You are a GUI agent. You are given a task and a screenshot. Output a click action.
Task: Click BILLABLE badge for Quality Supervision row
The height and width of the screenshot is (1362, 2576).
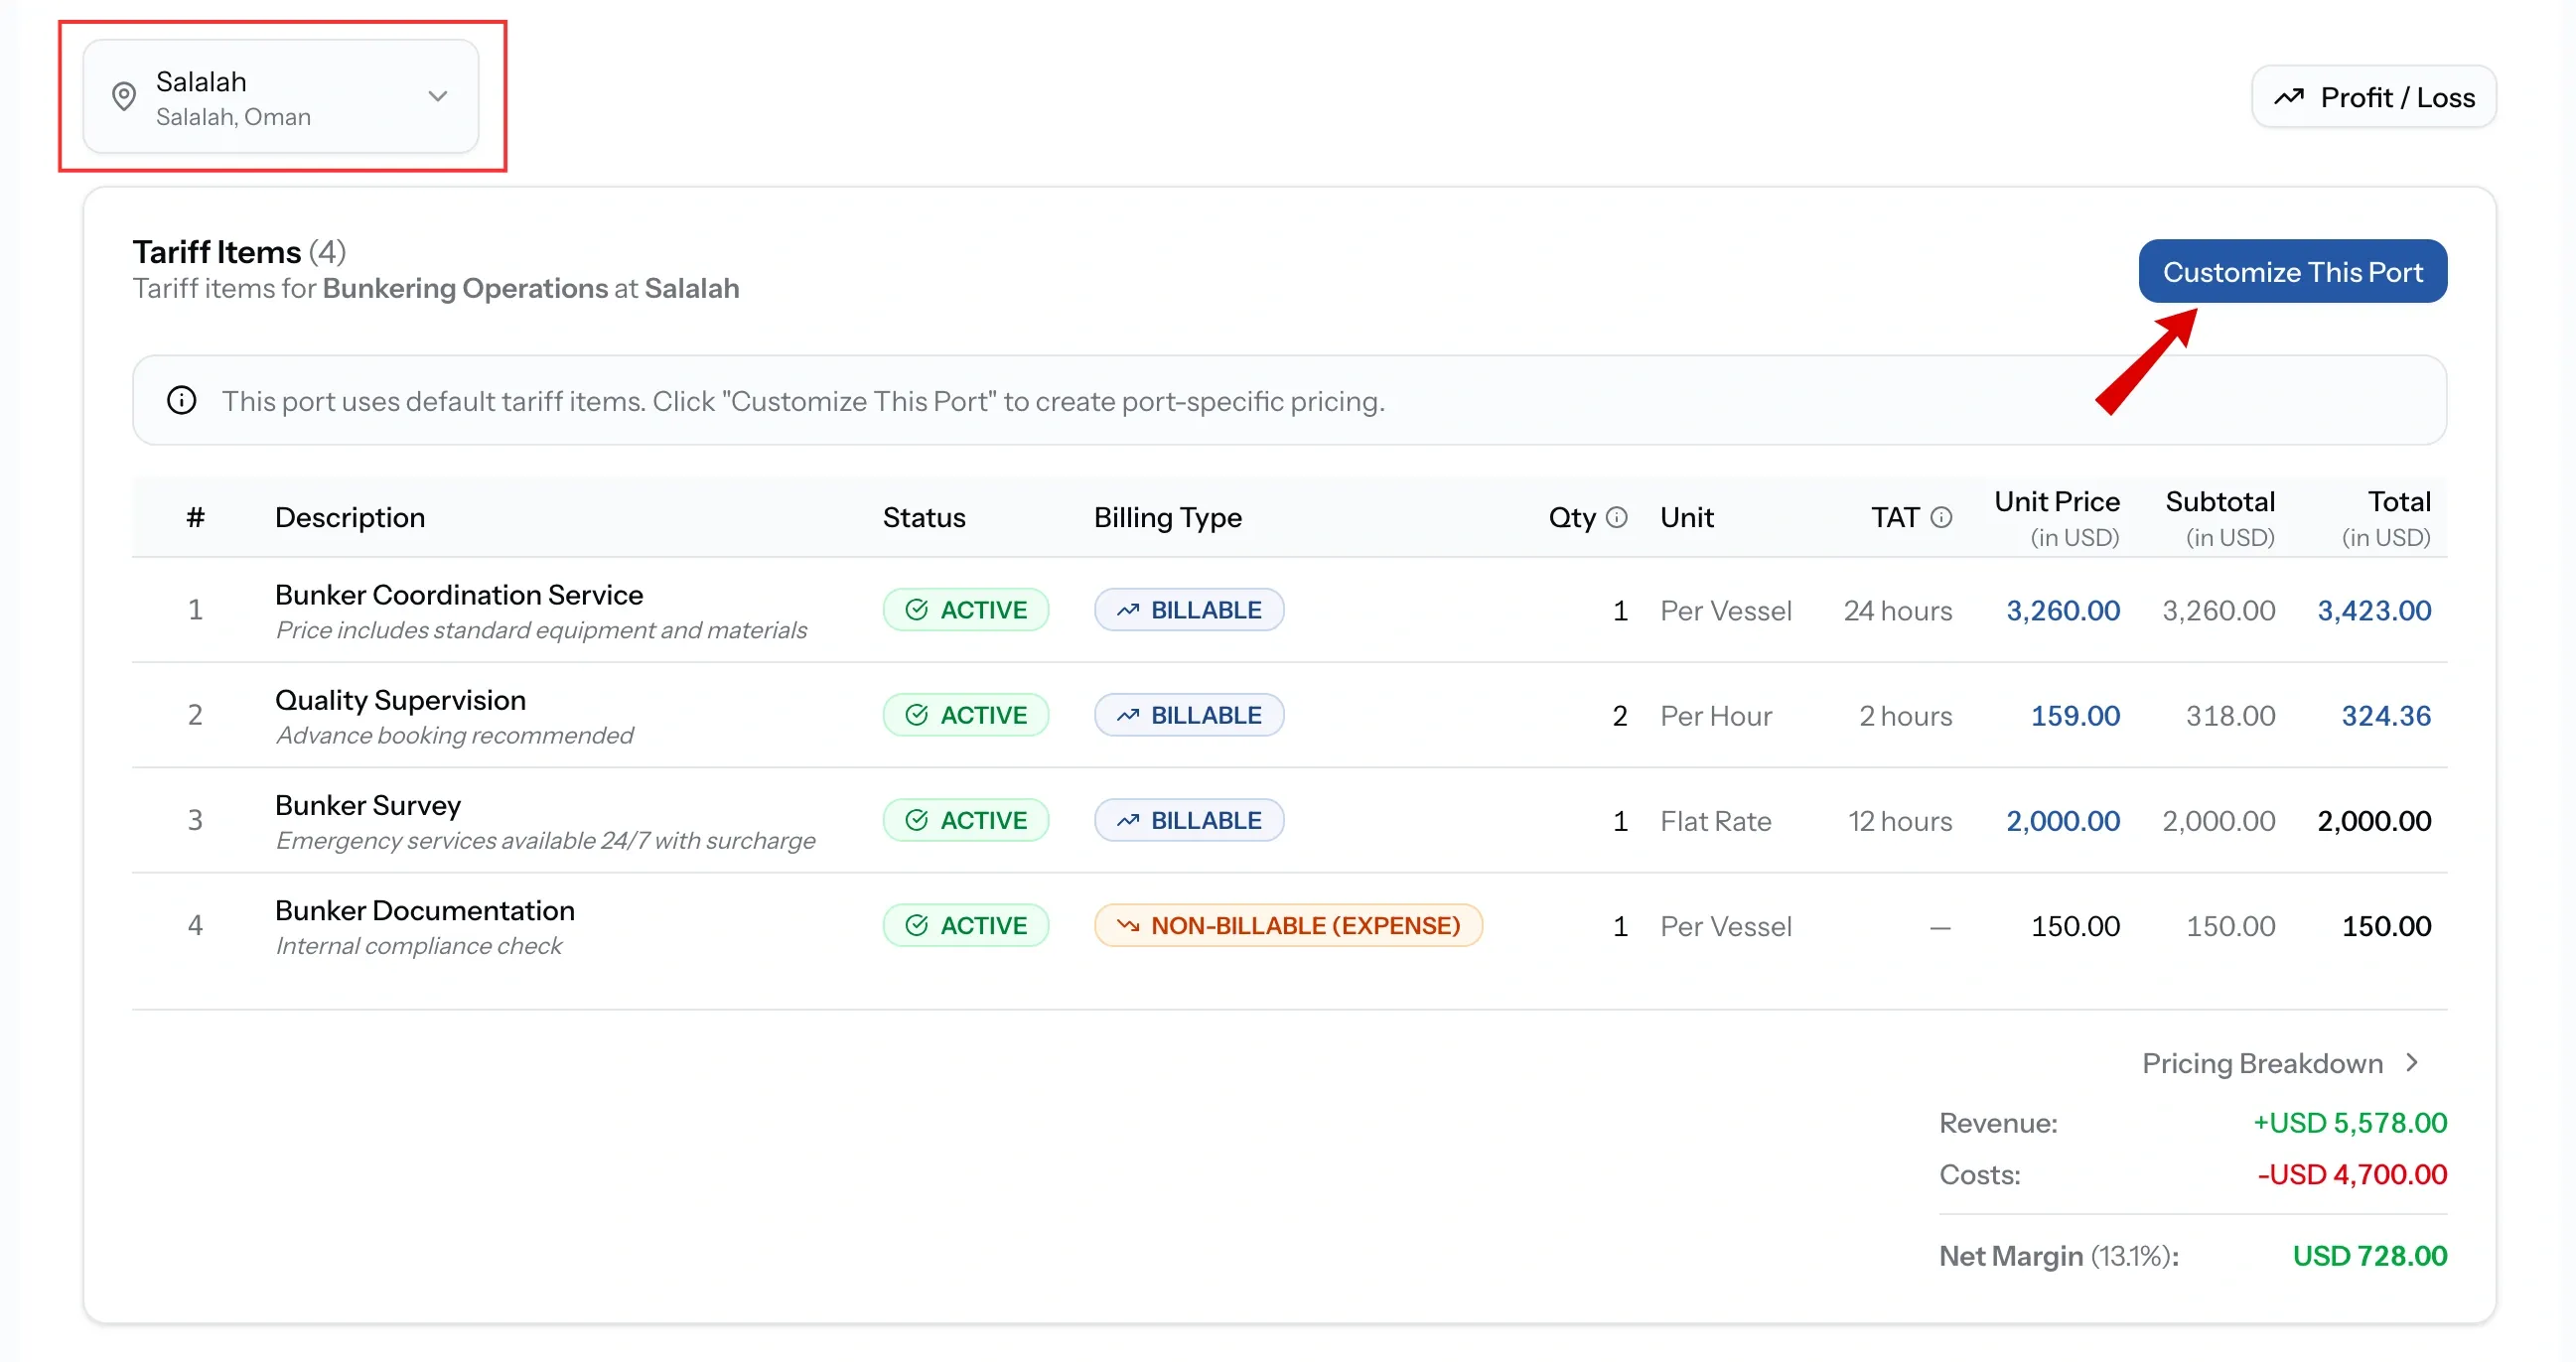coord(1188,715)
